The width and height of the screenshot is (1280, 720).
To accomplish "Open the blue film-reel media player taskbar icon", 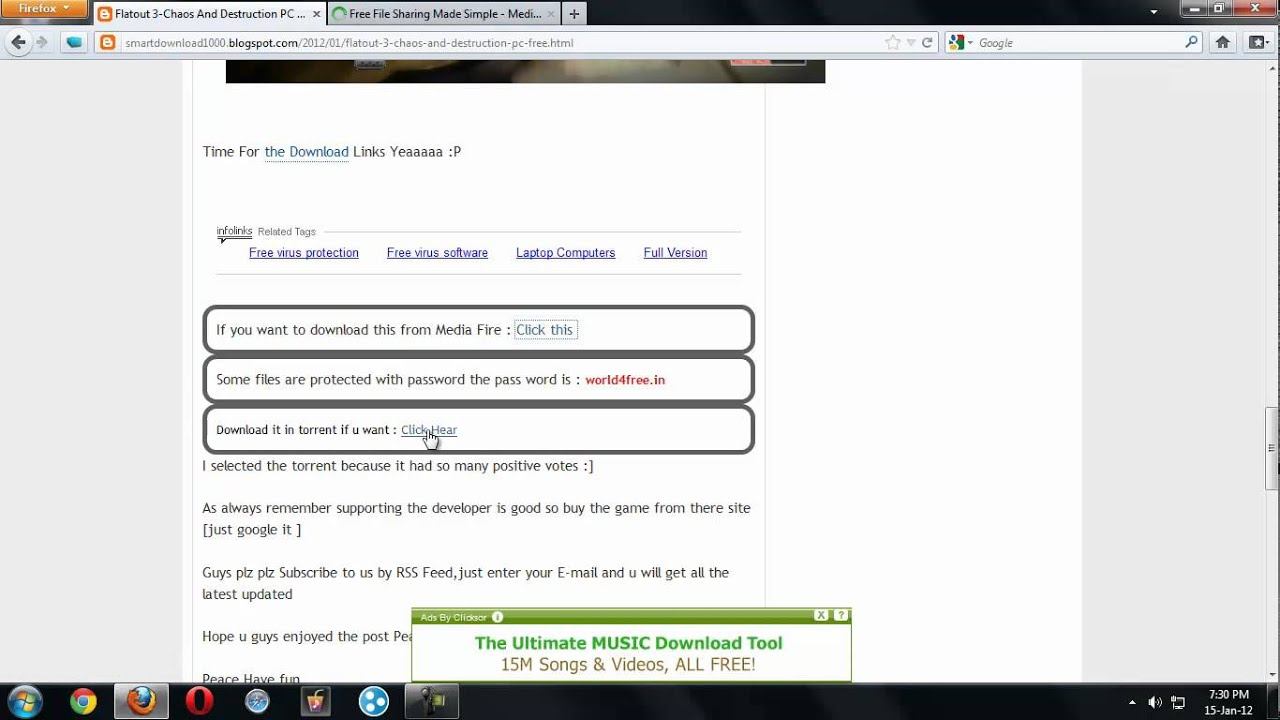I will point(373,702).
